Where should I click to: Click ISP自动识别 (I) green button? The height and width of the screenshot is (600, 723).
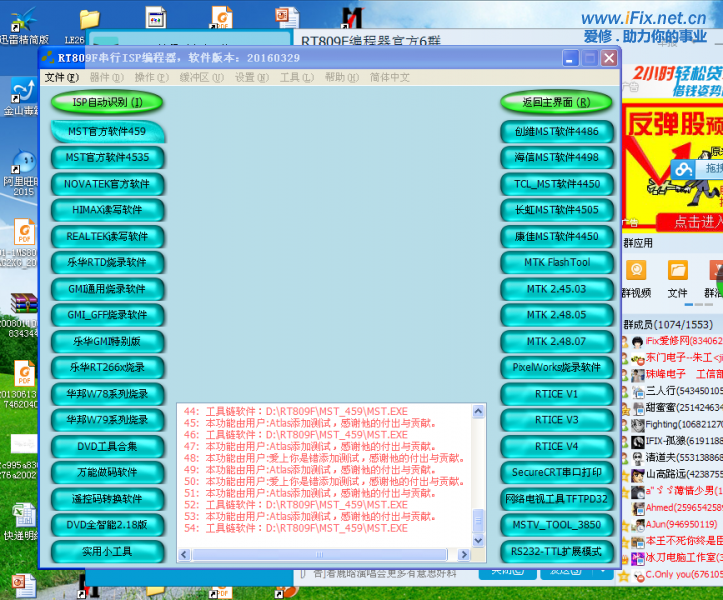pos(107,102)
